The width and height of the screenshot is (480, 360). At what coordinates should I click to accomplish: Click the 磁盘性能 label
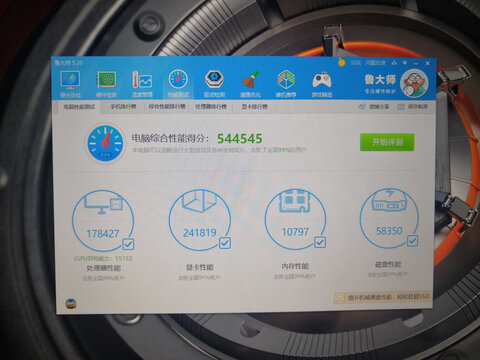tap(388, 265)
